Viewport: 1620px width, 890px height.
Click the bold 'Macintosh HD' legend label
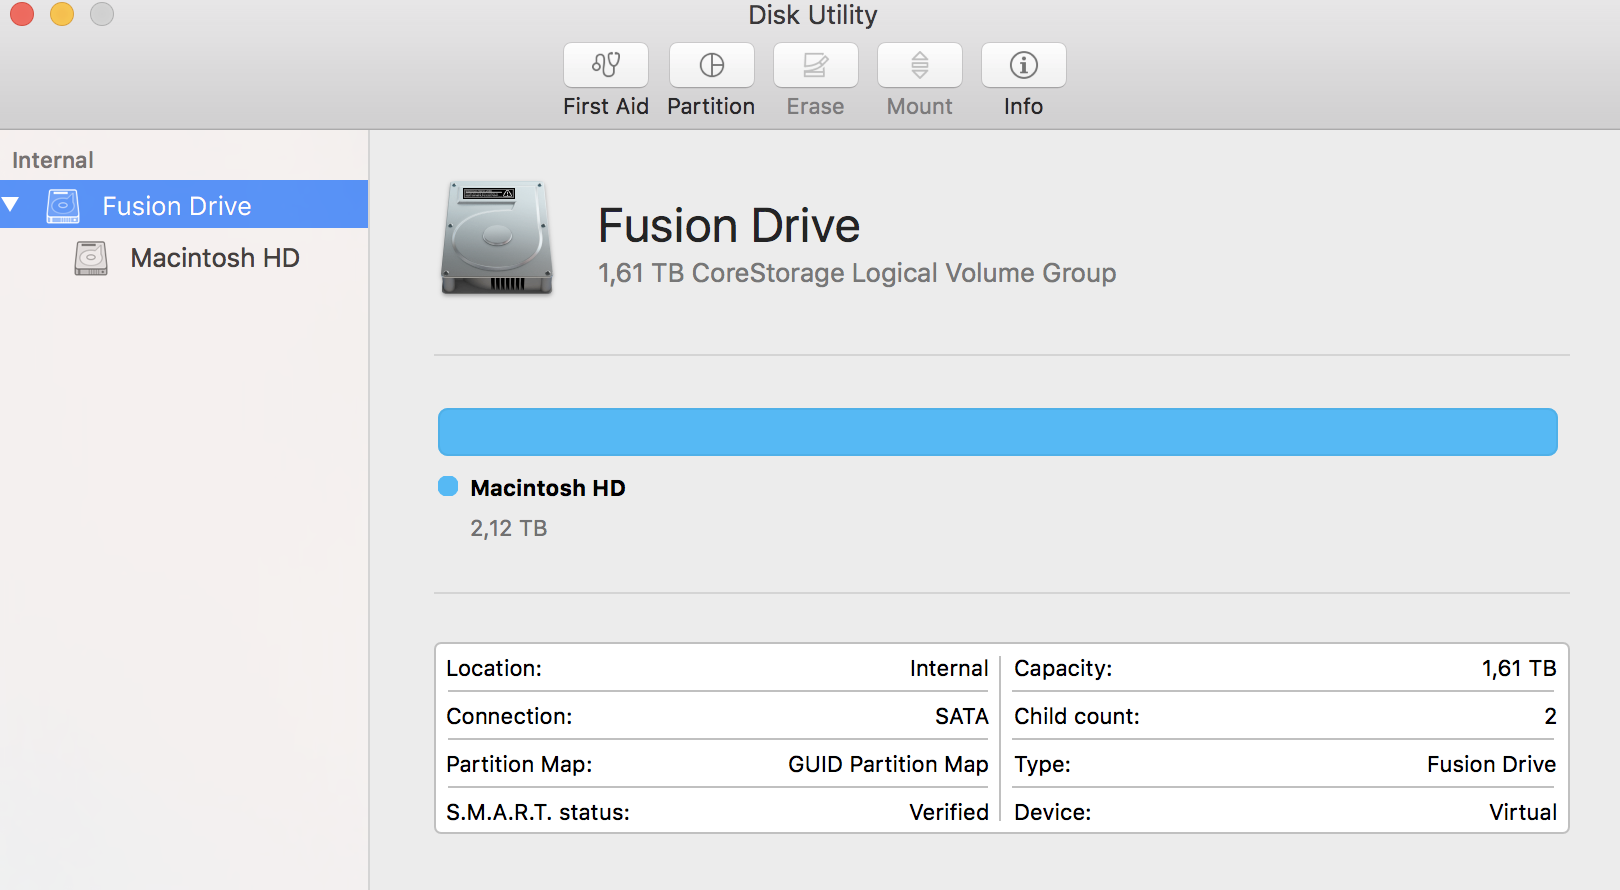548,488
